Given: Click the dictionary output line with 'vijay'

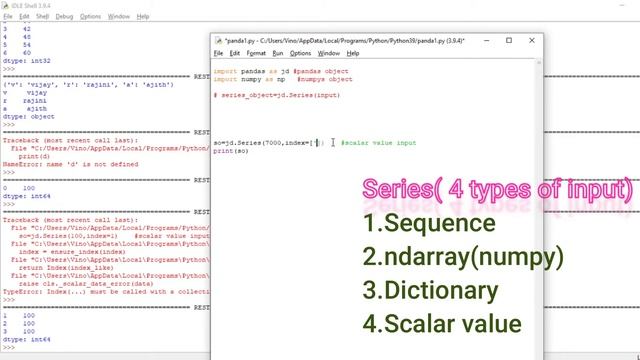Looking at the screenshot, I should point(88,84).
